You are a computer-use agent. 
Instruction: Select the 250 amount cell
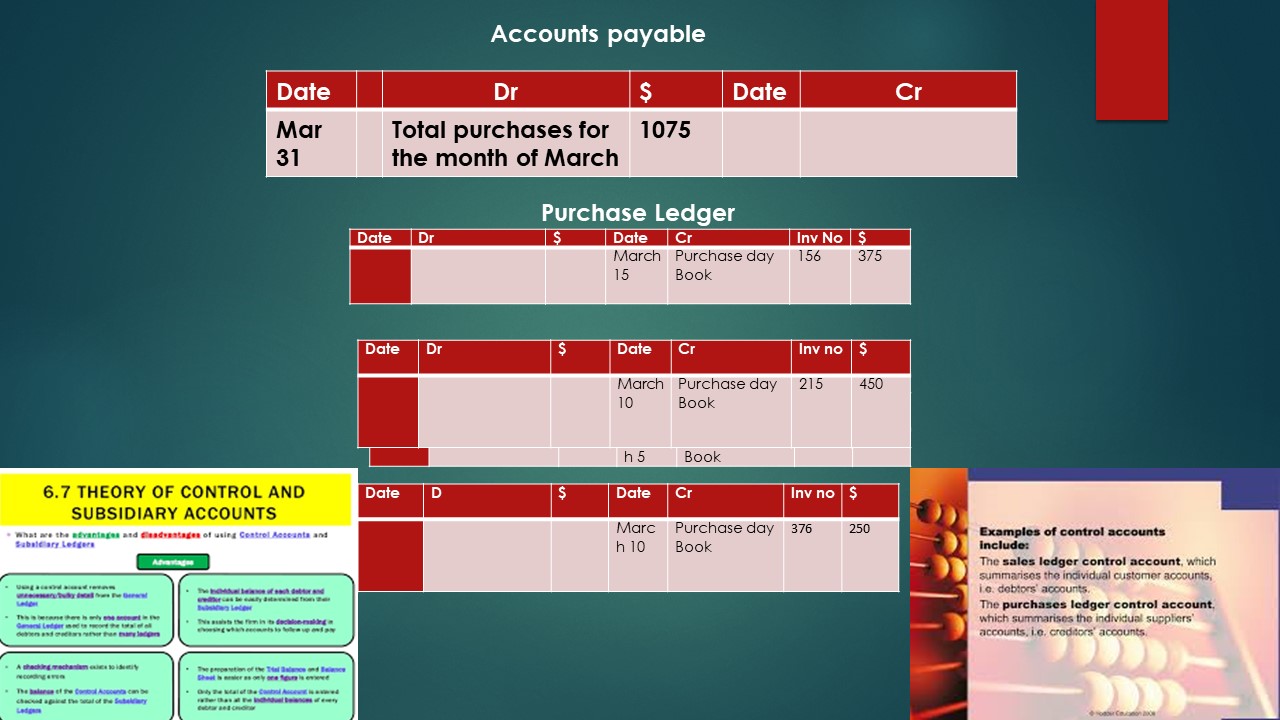point(869,538)
